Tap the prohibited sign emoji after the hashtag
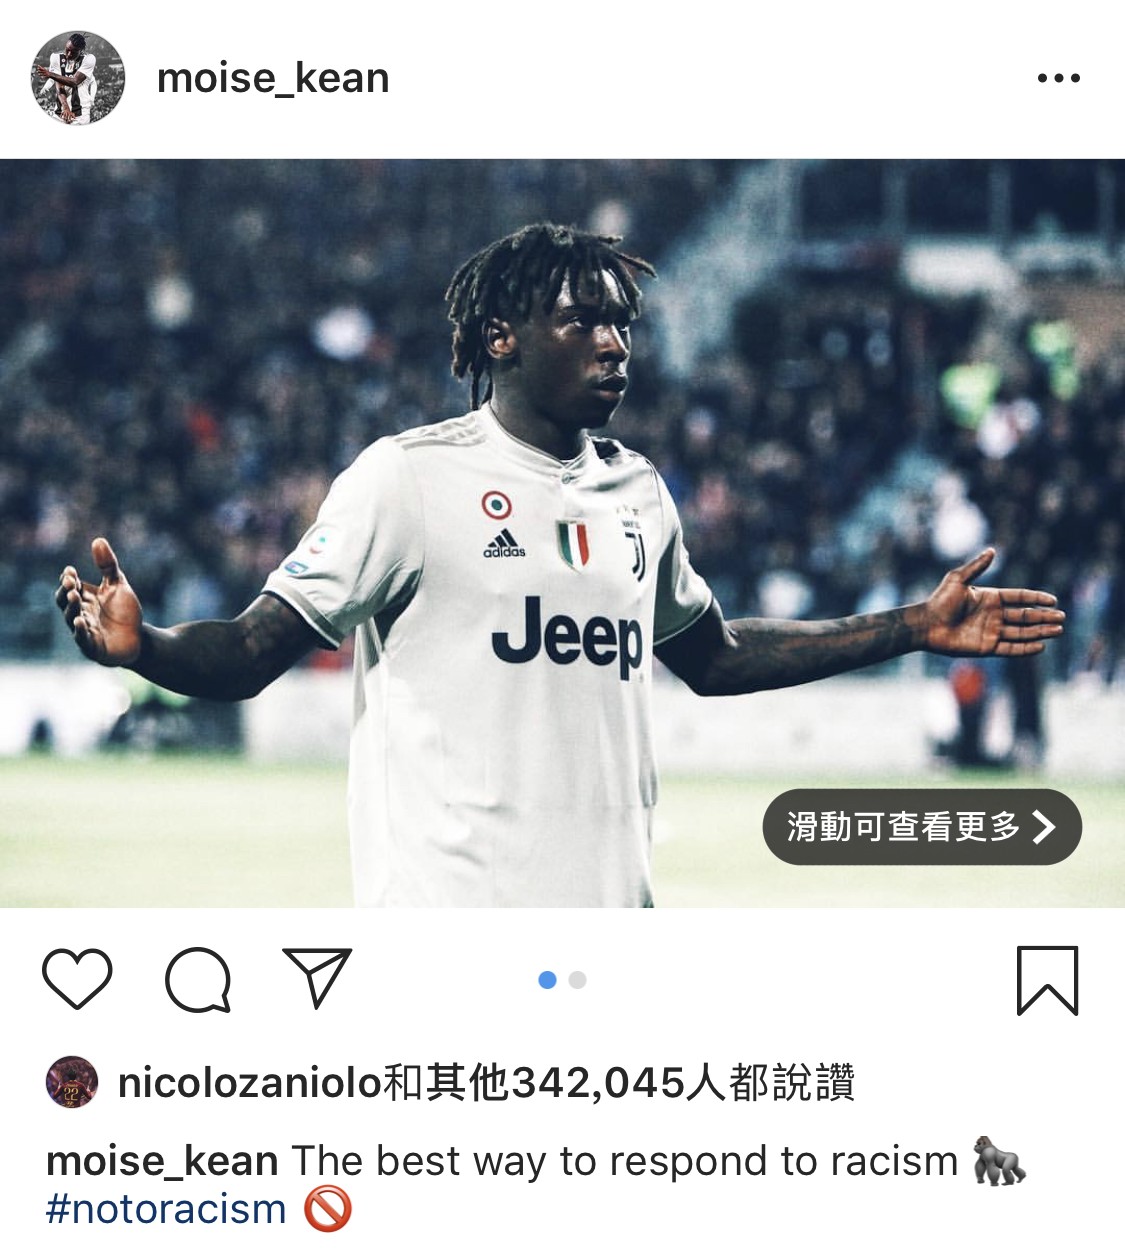The width and height of the screenshot is (1125, 1252). 327,1209
